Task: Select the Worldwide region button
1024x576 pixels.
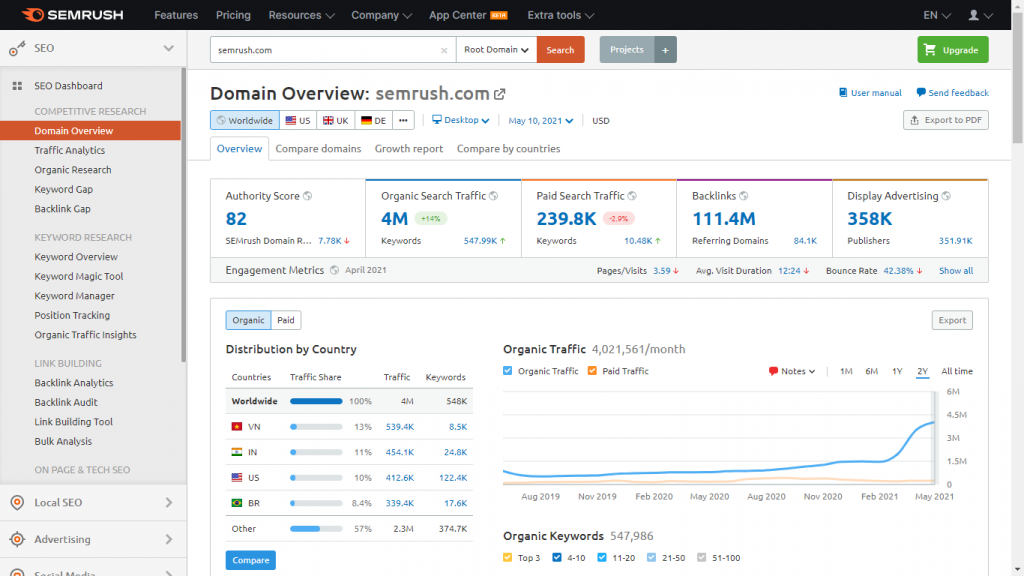Action: pos(245,120)
